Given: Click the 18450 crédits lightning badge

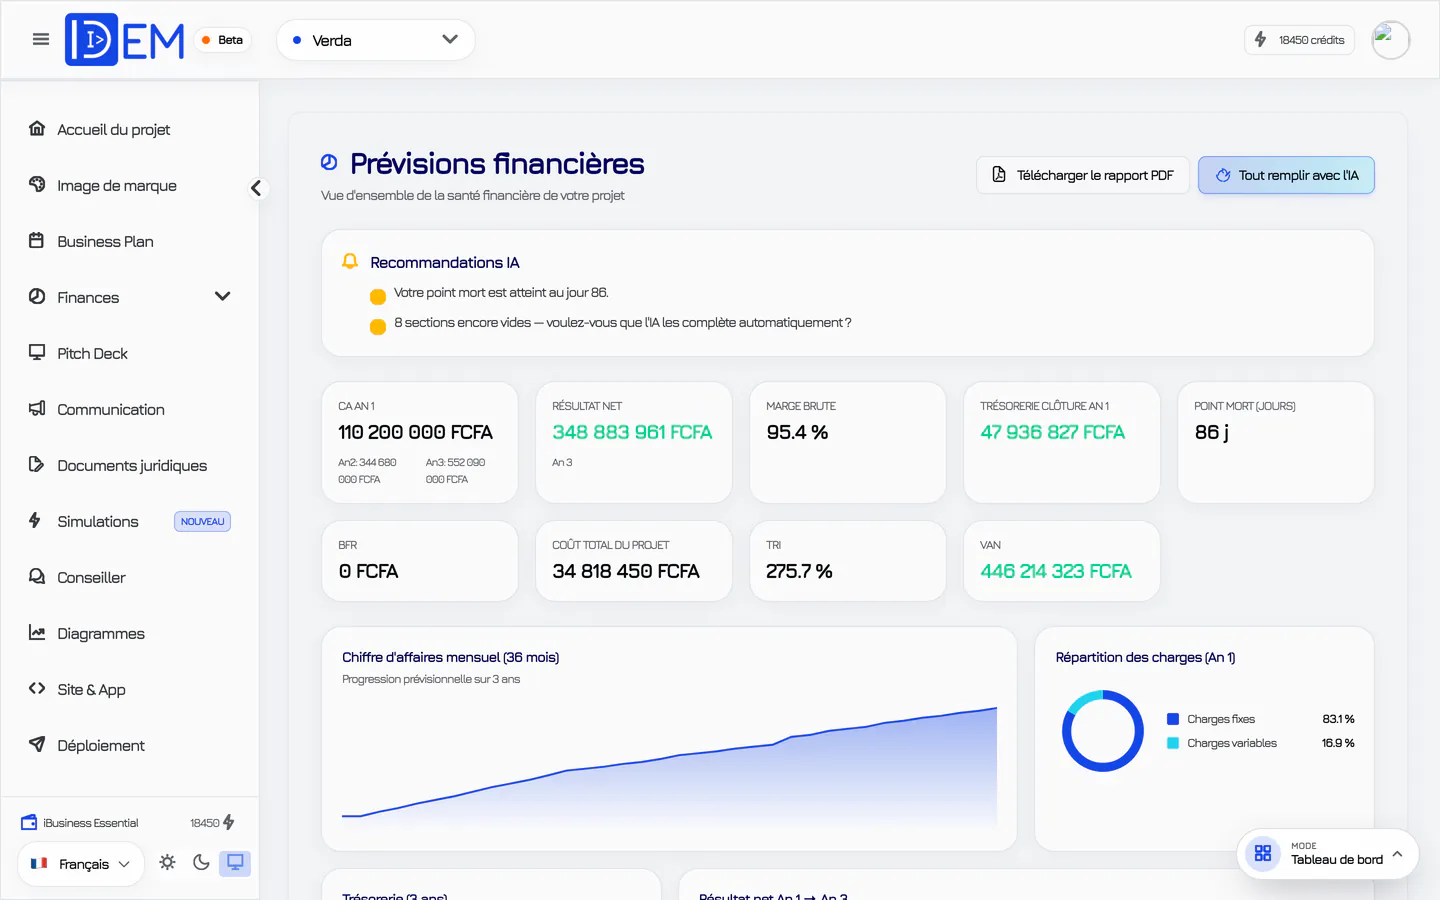Looking at the screenshot, I should (1299, 40).
